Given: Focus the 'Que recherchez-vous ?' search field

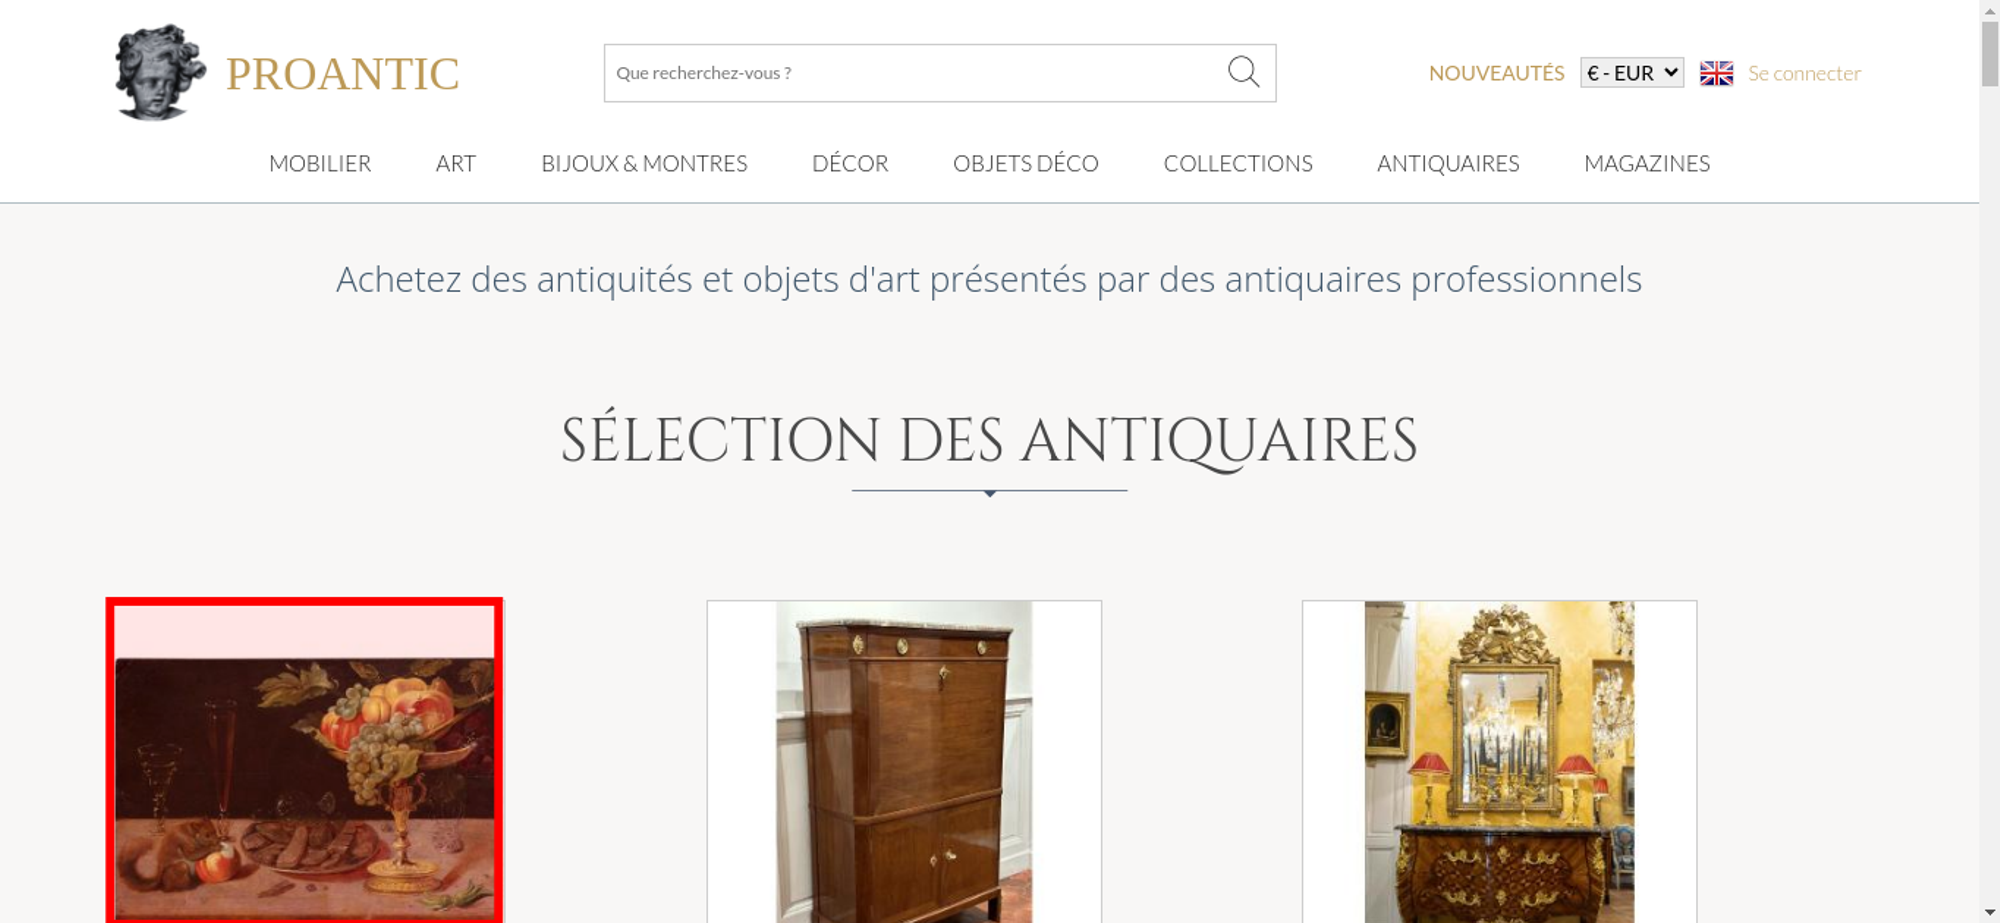Looking at the screenshot, I should [915, 73].
